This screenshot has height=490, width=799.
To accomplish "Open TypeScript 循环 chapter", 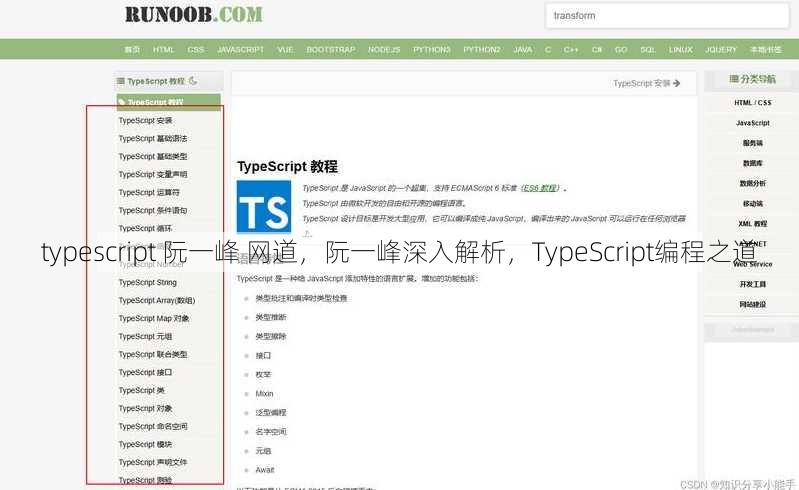I will (145, 228).
